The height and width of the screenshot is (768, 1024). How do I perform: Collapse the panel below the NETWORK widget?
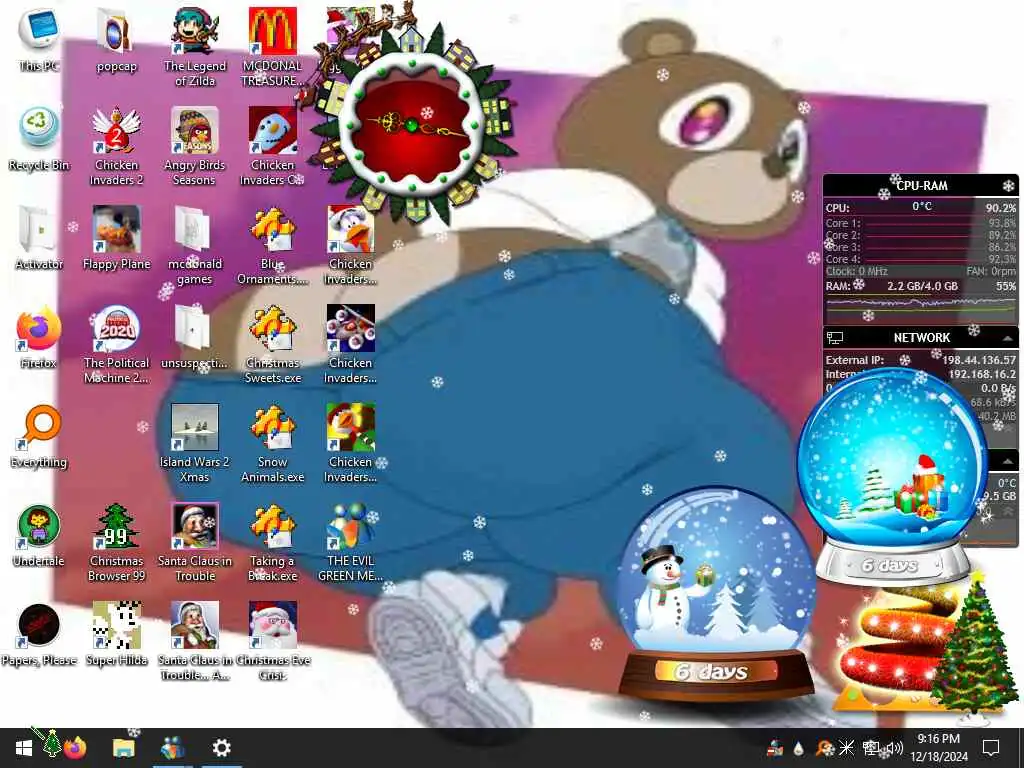click(1008, 461)
